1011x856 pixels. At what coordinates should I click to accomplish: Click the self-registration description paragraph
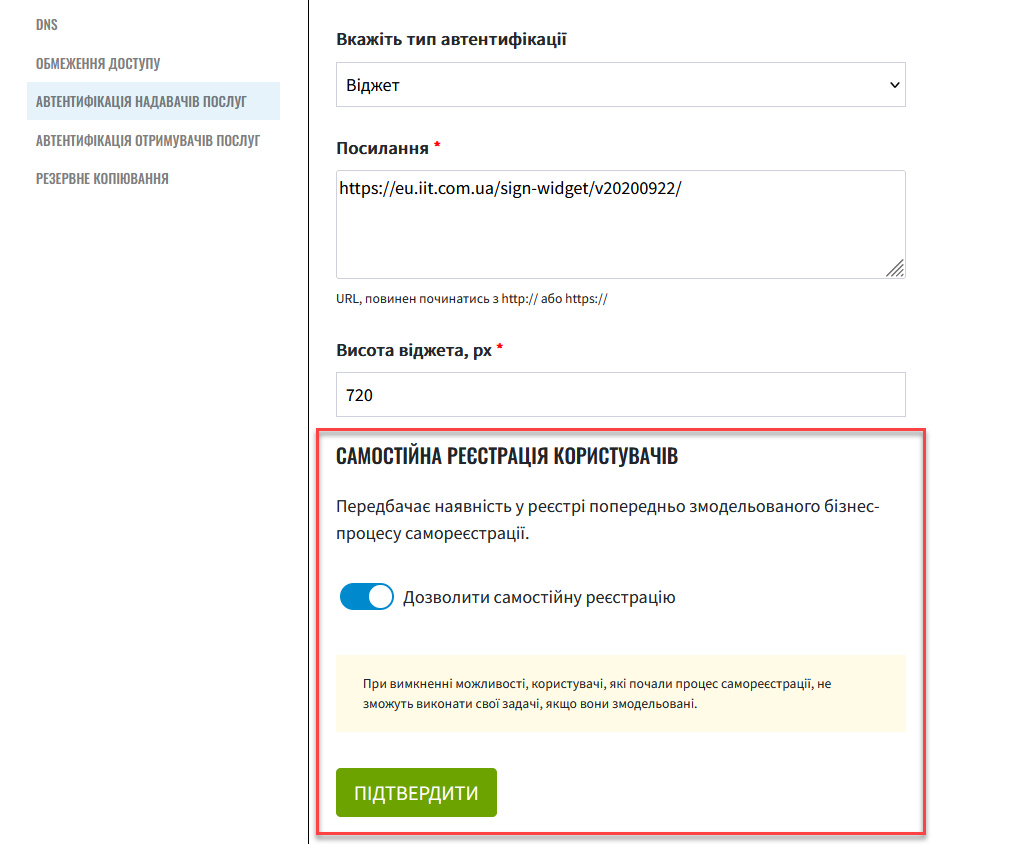[607, 520]
